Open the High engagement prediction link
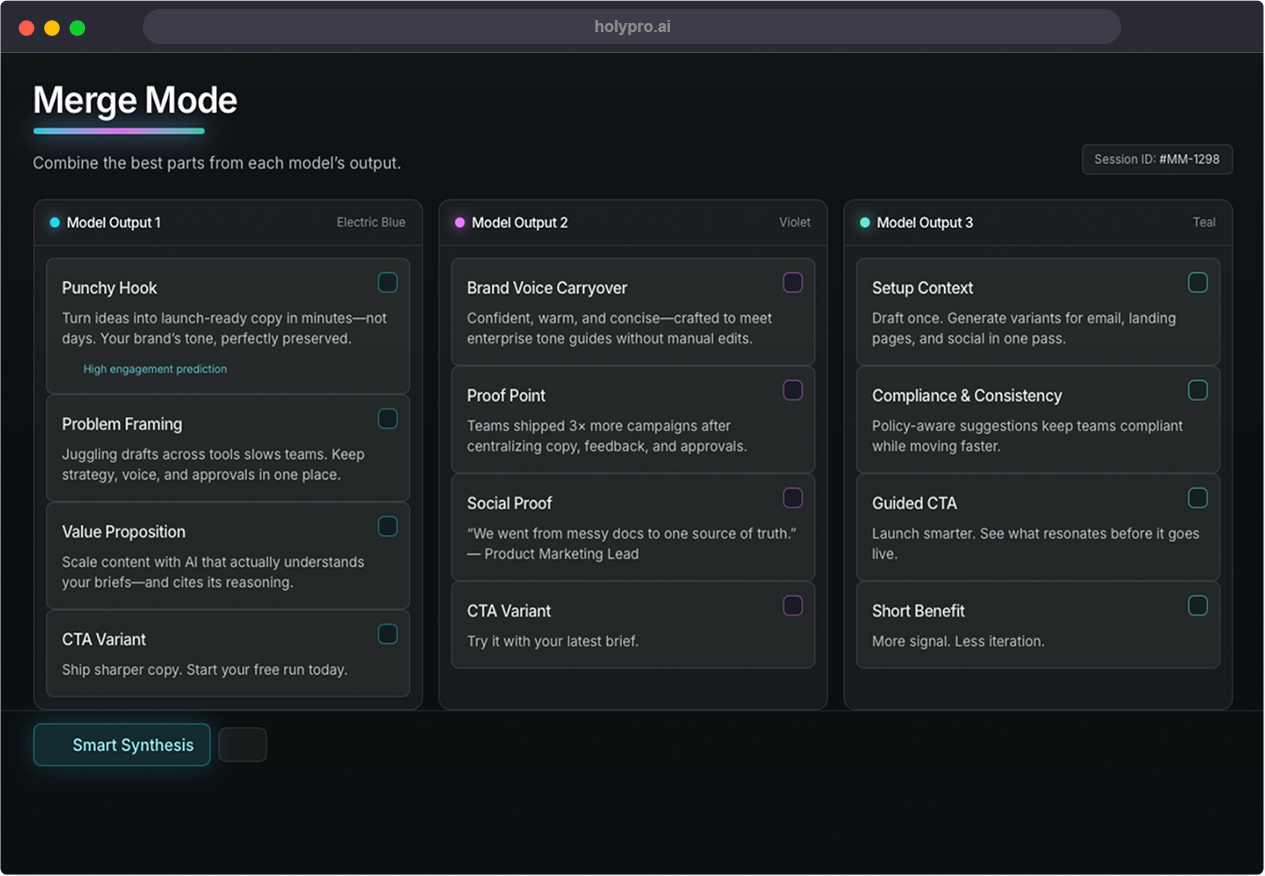This screenshot has width=1265, height=876. click(x=155, y=369)
